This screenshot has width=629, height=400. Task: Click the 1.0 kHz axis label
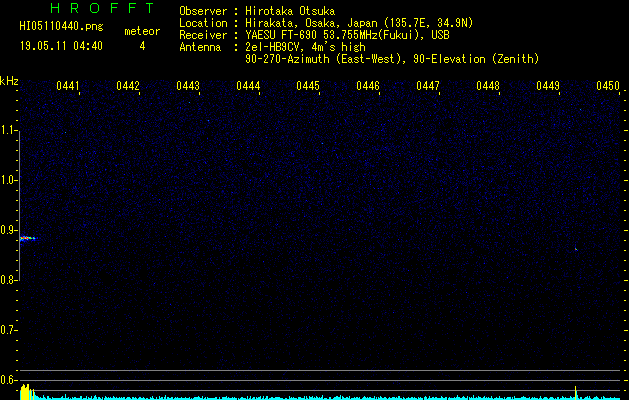pyautogui.click(x=8, y=180)
